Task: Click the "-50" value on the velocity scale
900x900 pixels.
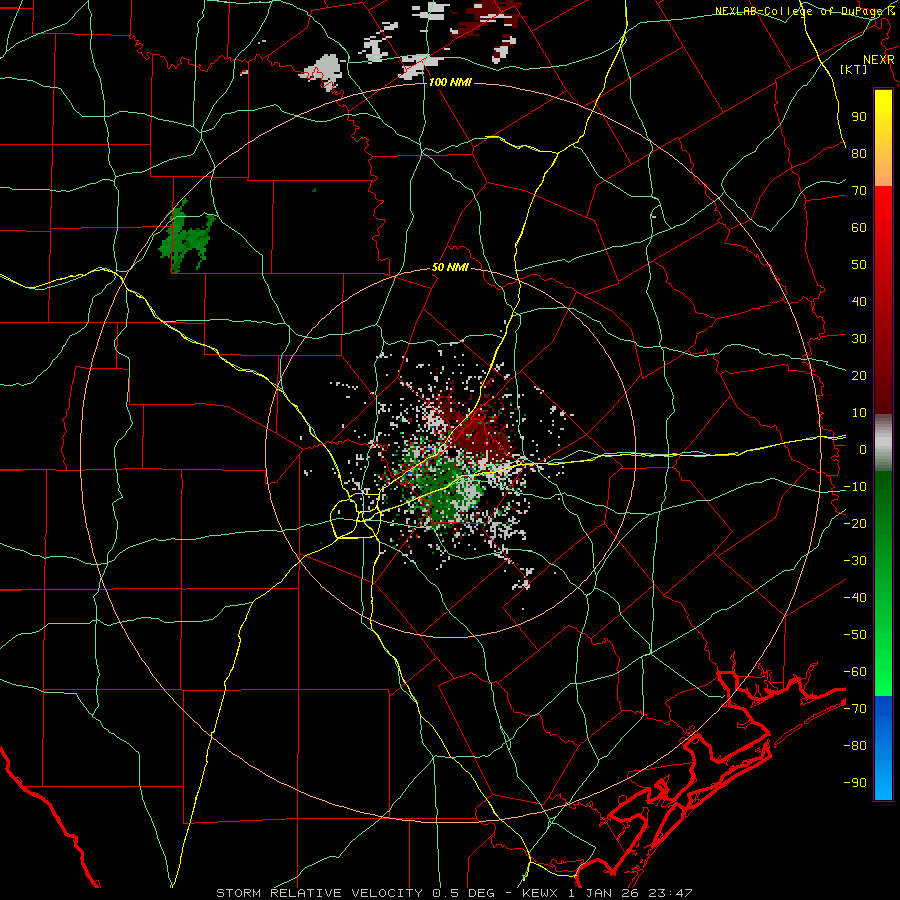Action: 855,634
